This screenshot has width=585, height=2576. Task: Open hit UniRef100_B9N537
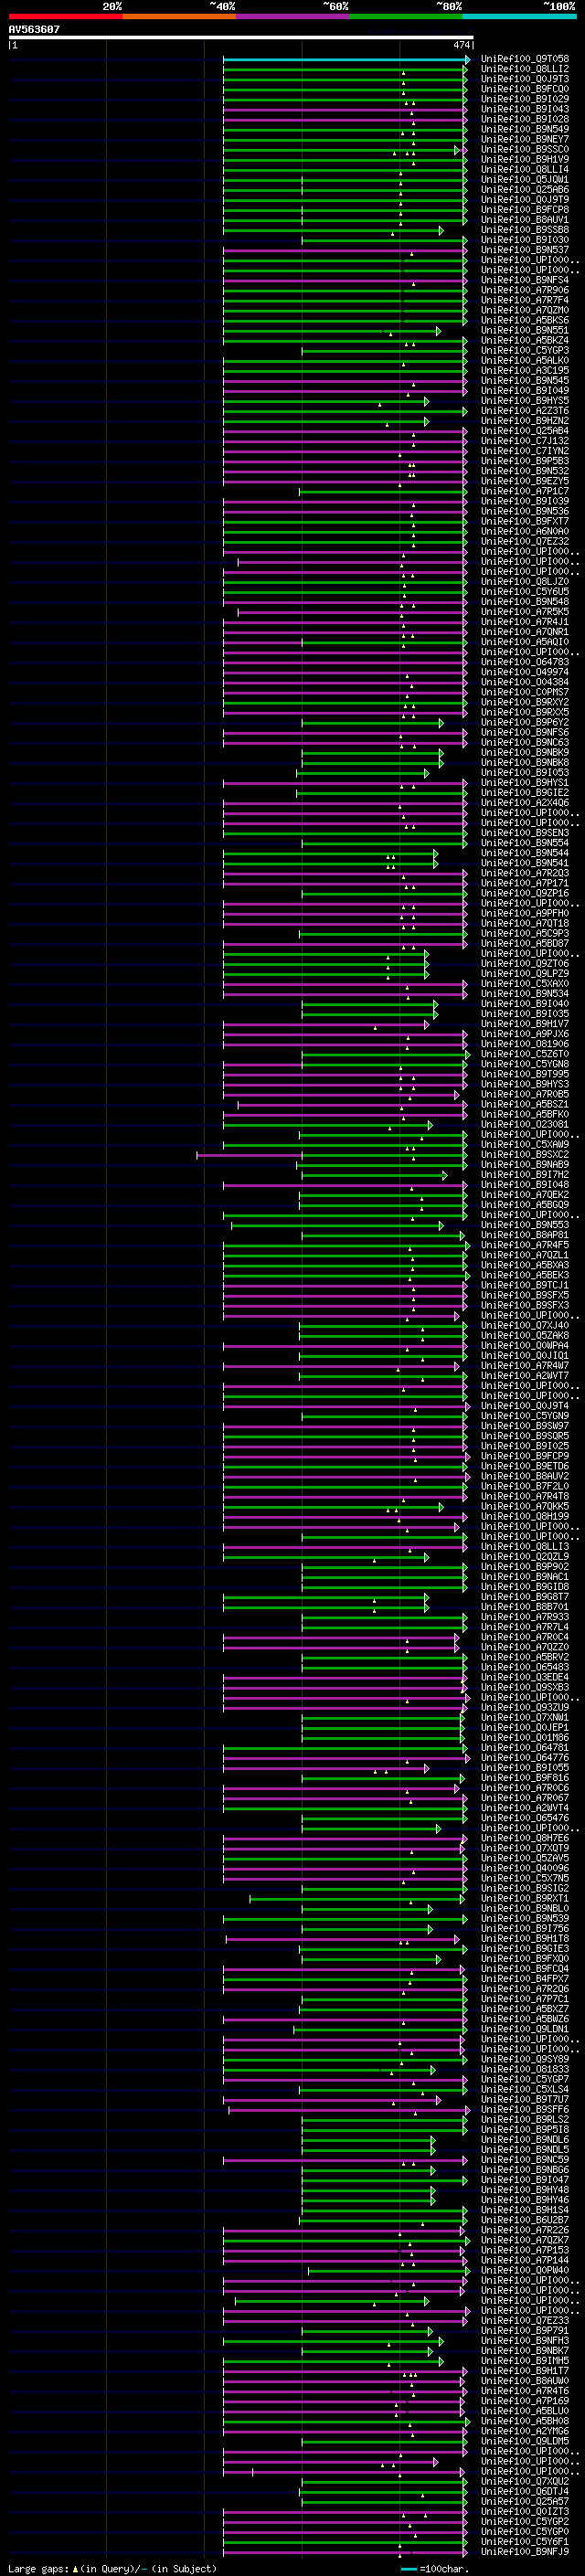click(525, 250)
